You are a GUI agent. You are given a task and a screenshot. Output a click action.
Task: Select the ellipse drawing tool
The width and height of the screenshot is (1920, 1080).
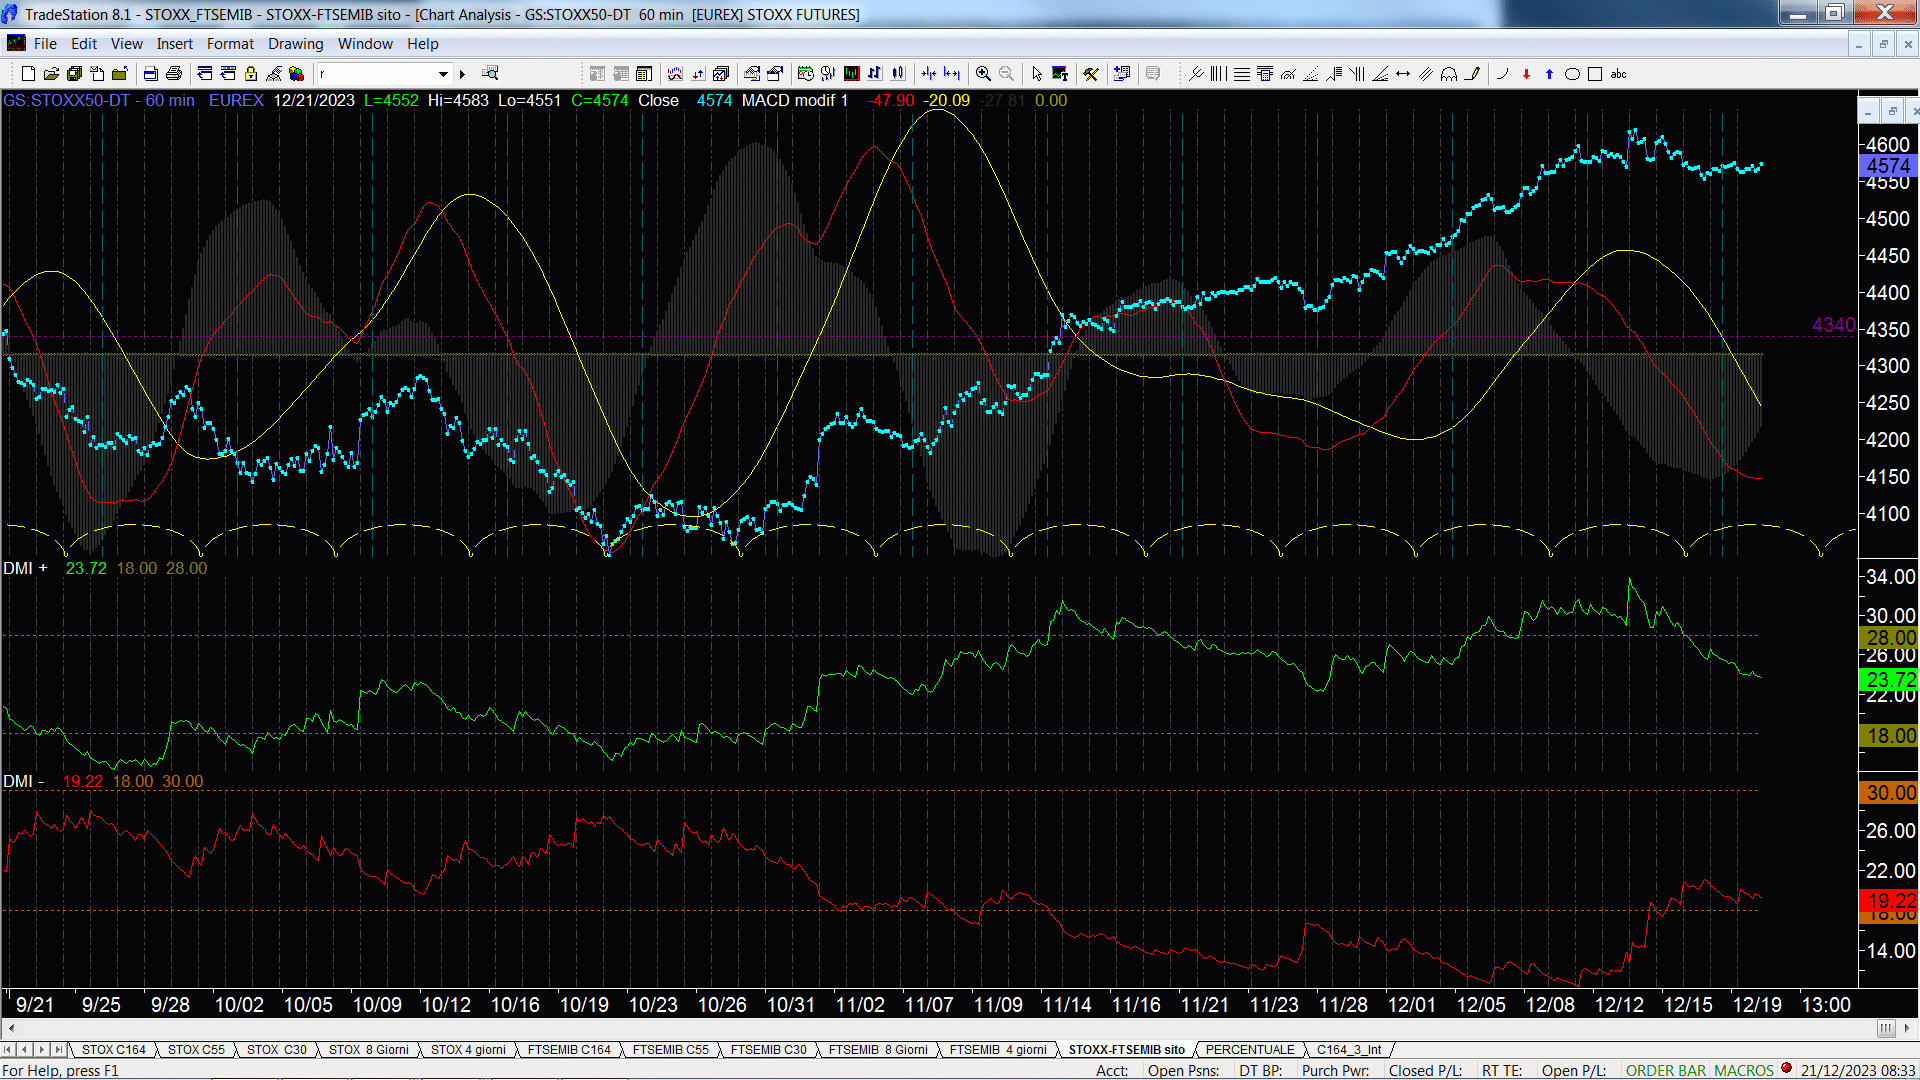[x=1572, y=74]
